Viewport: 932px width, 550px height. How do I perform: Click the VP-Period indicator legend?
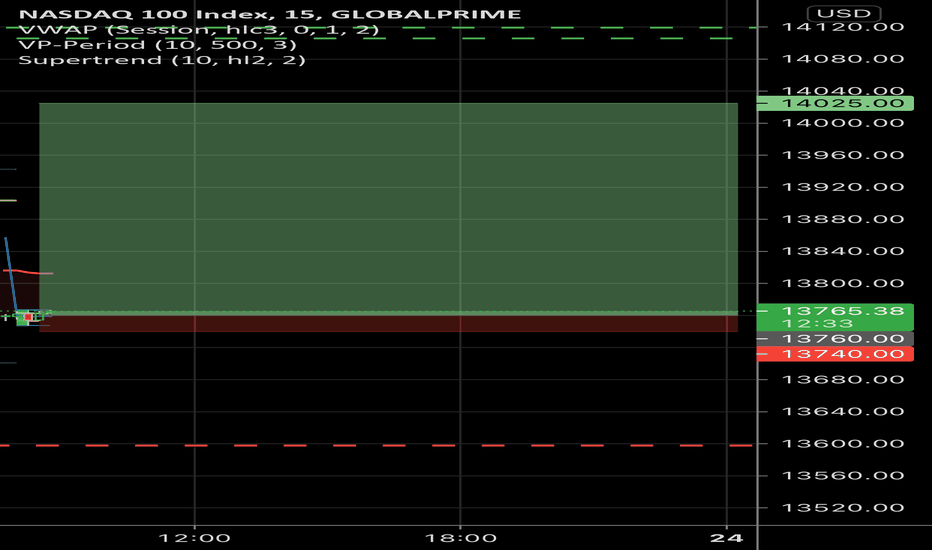coord(158,45)
